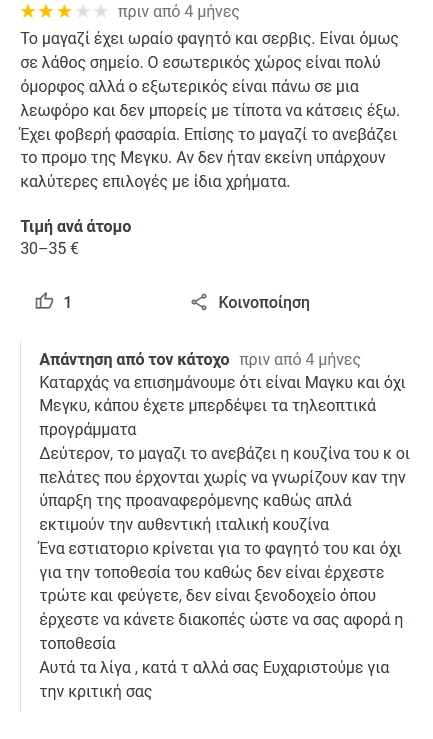This screenshot has height=739, width=433.
Task: Open the Κοινοποίηση share button
Action: (x=250, y=302)
